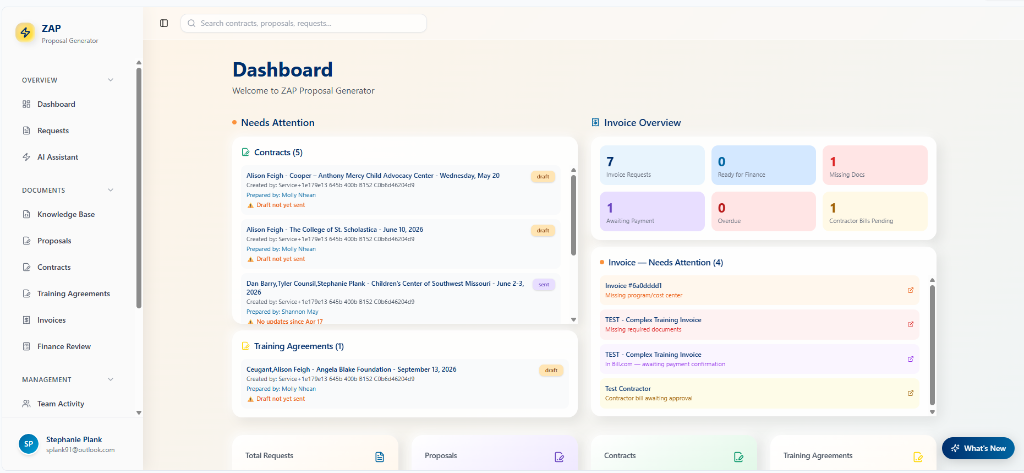Click the Invoice Overview header icon
Viewport: 1024px width, 473px height.
point(596,122)
